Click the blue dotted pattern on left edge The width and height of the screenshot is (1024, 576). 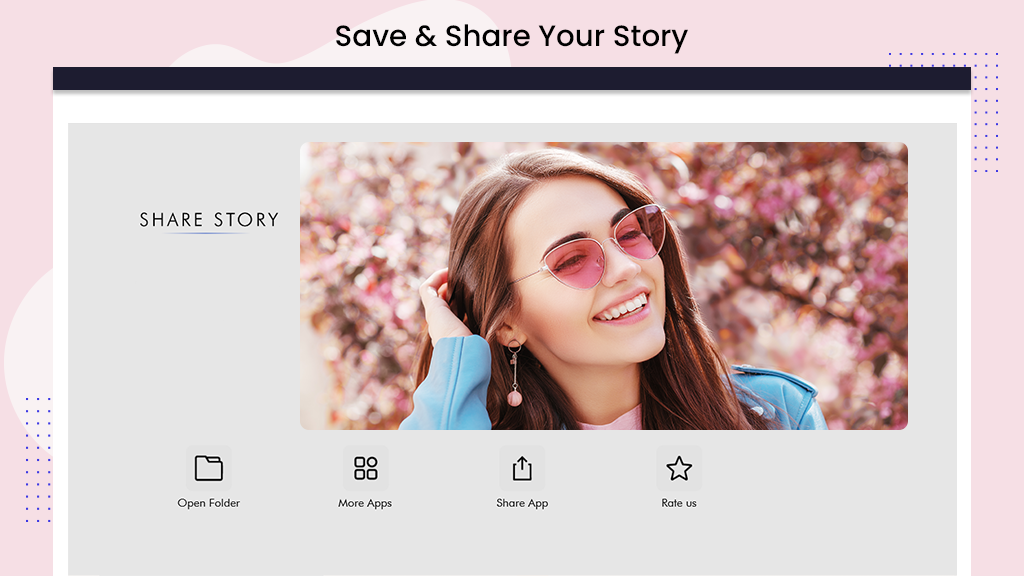38,459
